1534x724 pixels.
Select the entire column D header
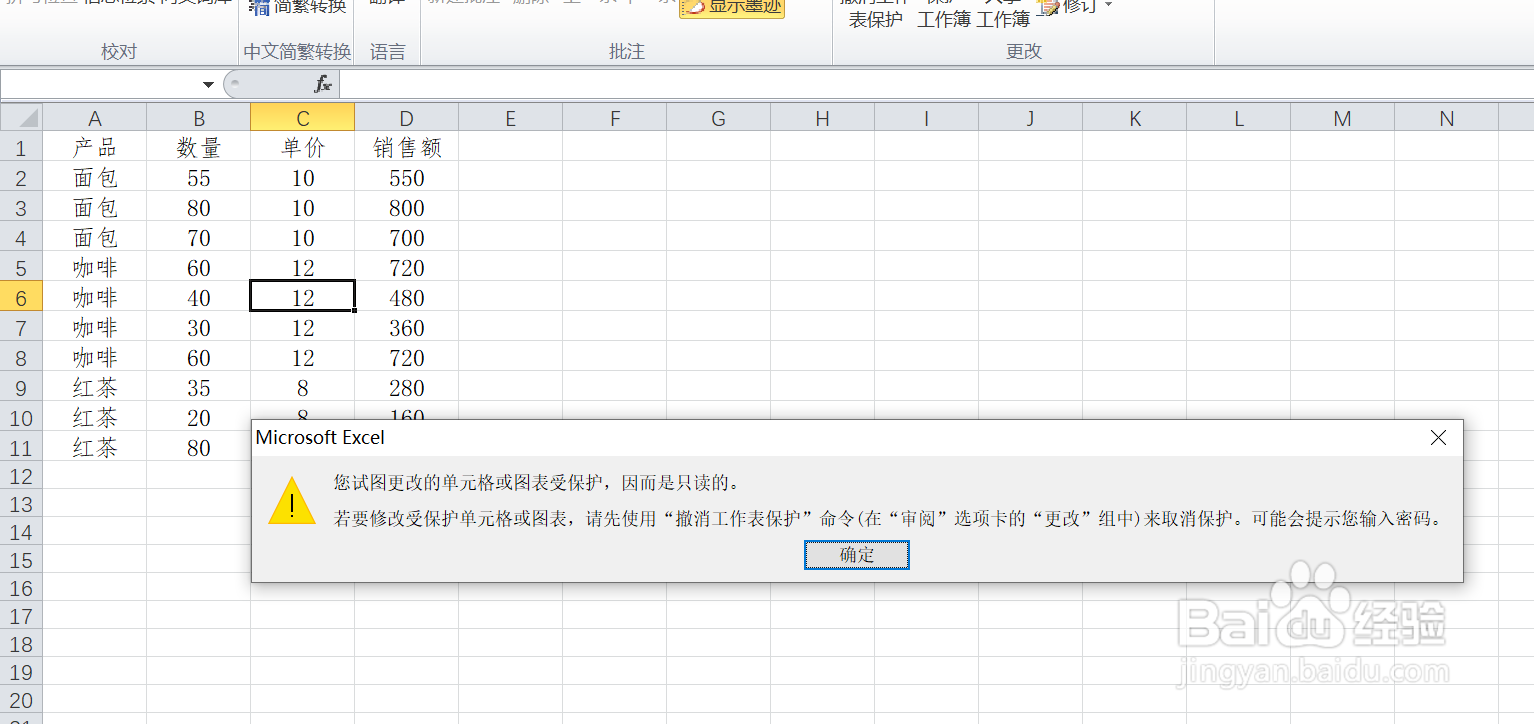click(406, 118)
